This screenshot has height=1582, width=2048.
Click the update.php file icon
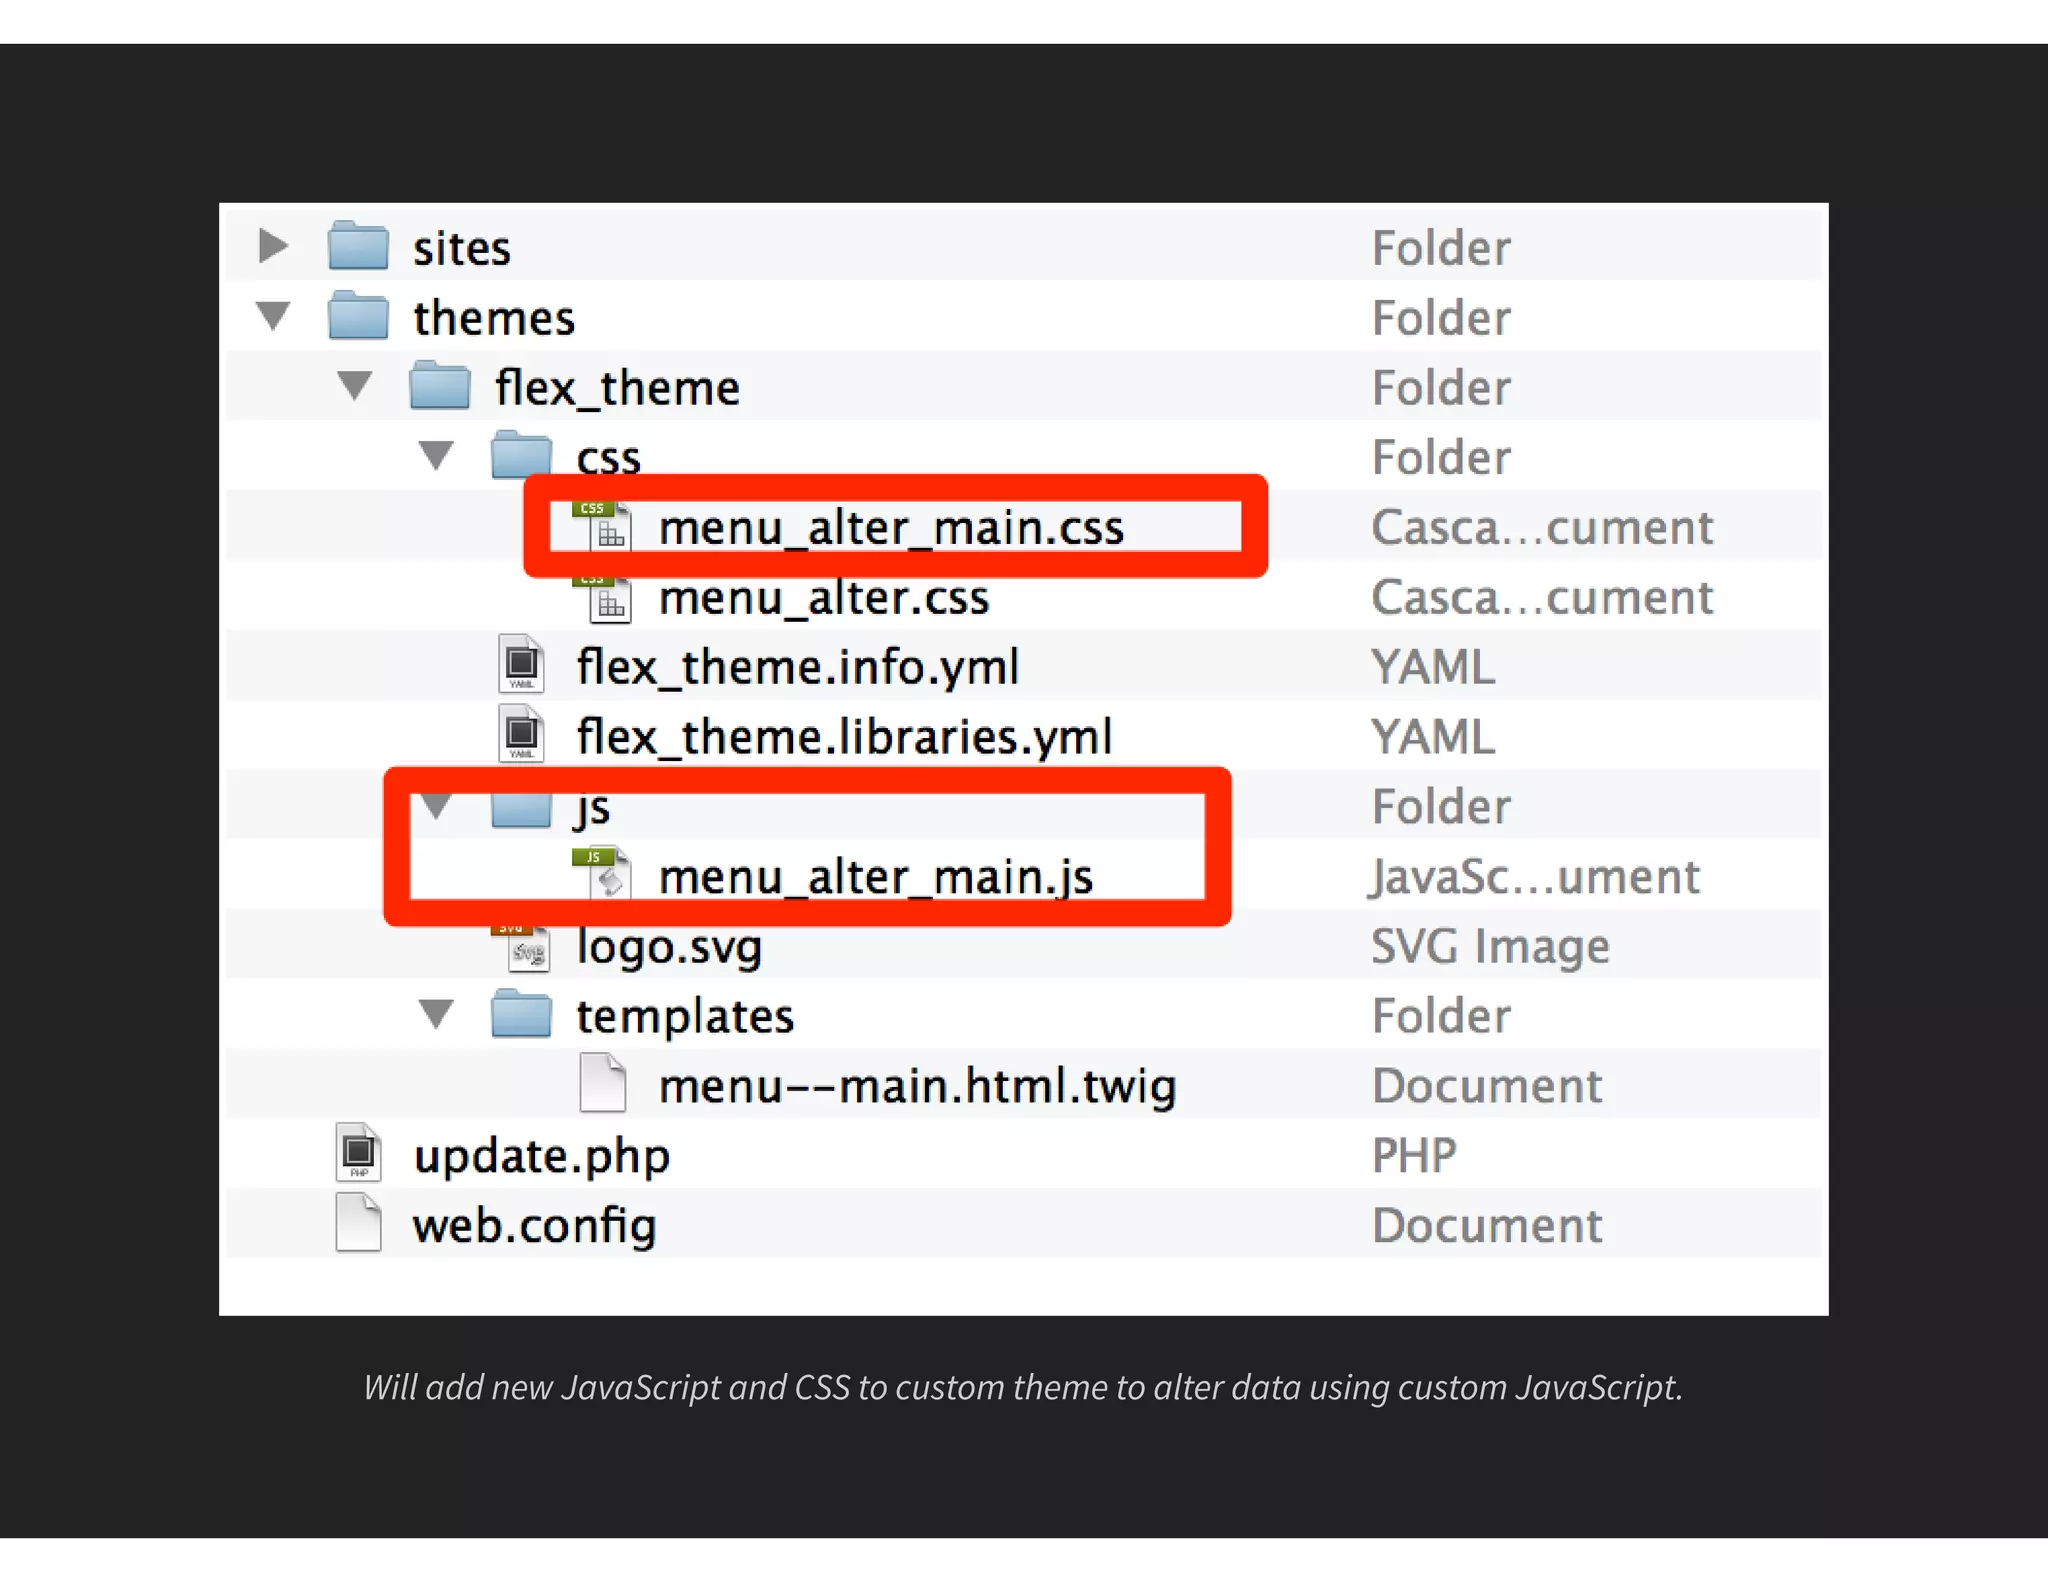(x=358, y=1153)
